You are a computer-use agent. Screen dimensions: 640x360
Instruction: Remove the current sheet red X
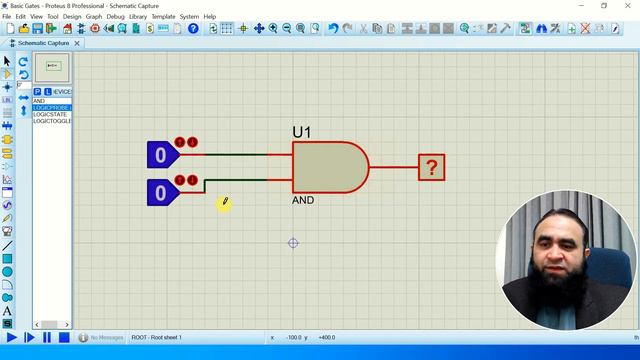pyautogui.click(x=585, y=29)
